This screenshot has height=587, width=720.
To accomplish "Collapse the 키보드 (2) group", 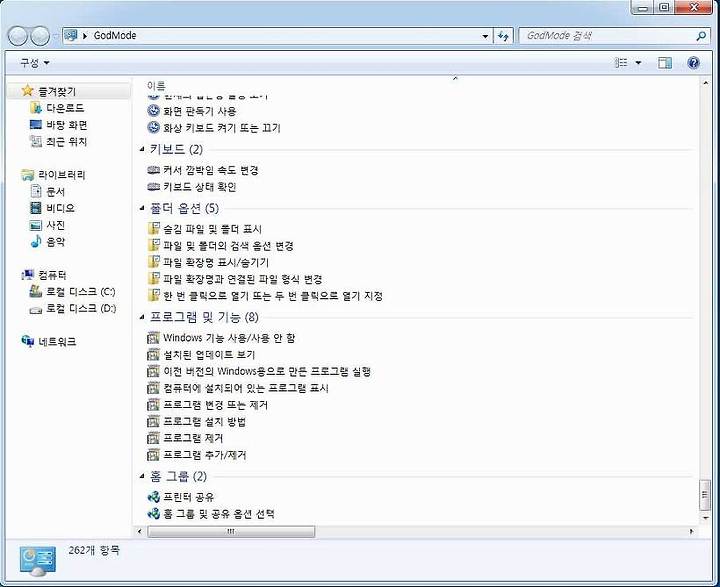I will coord(142,149).
